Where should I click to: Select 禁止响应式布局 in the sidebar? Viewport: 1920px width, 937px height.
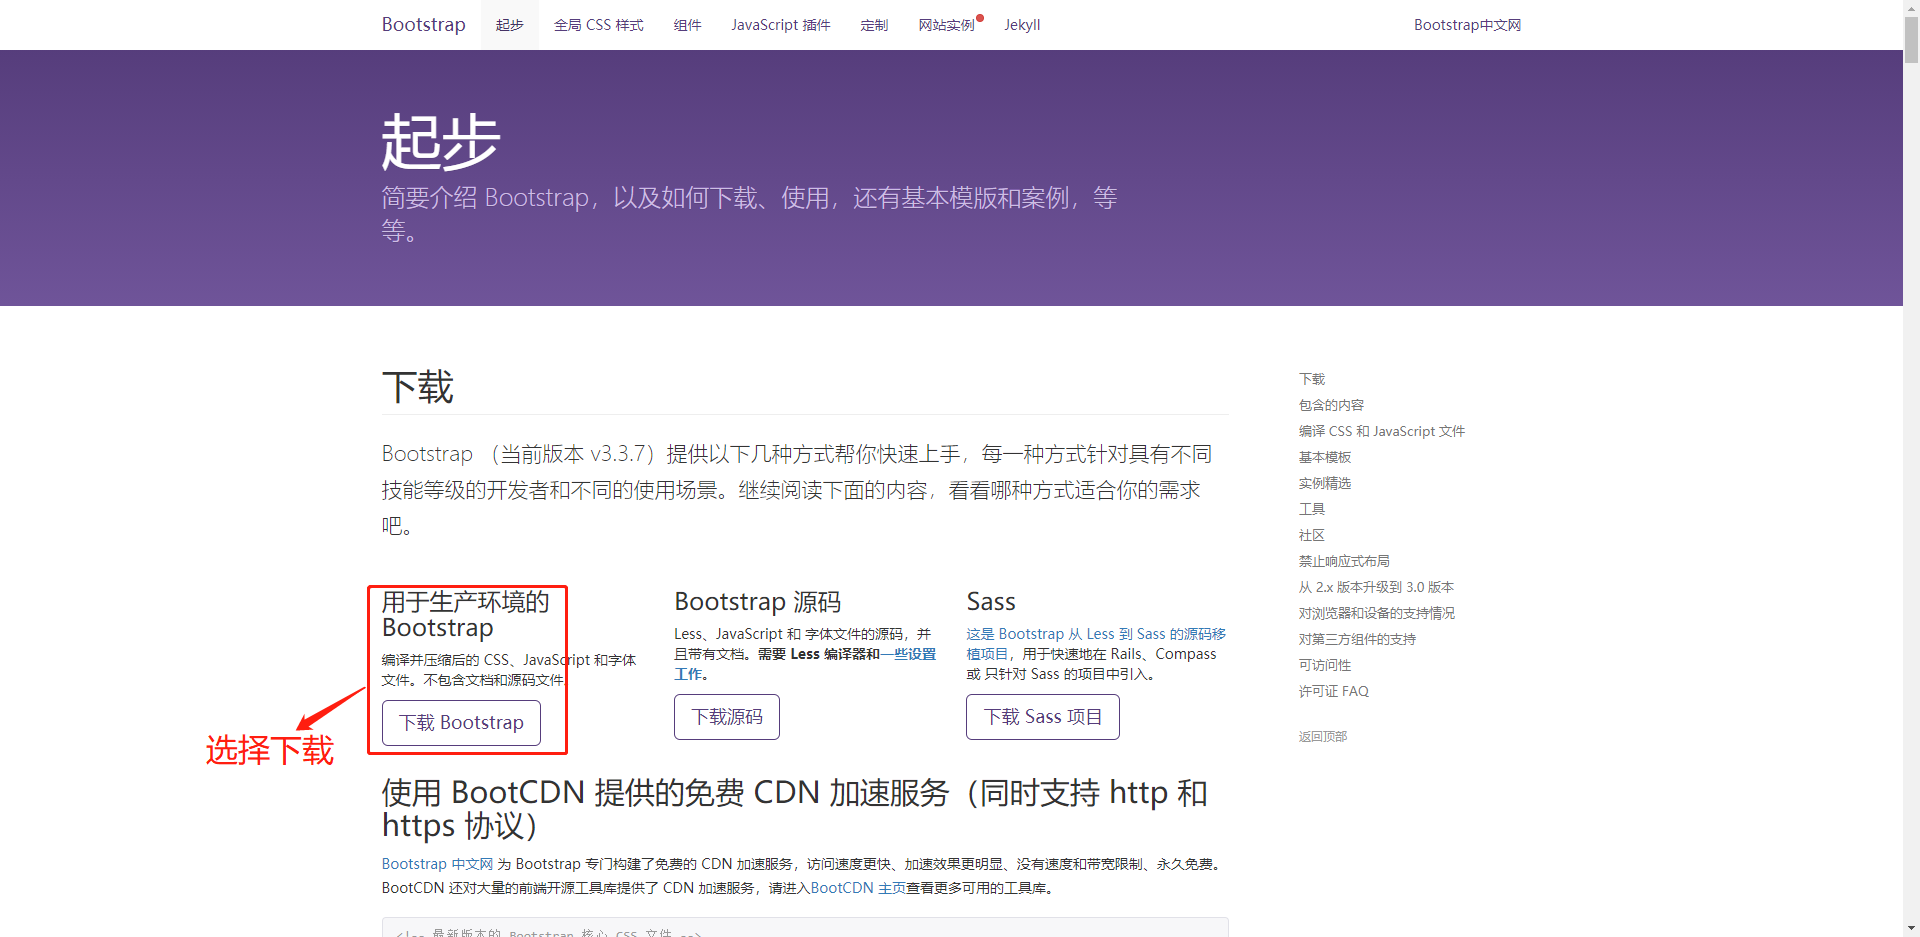(1343, 561)
